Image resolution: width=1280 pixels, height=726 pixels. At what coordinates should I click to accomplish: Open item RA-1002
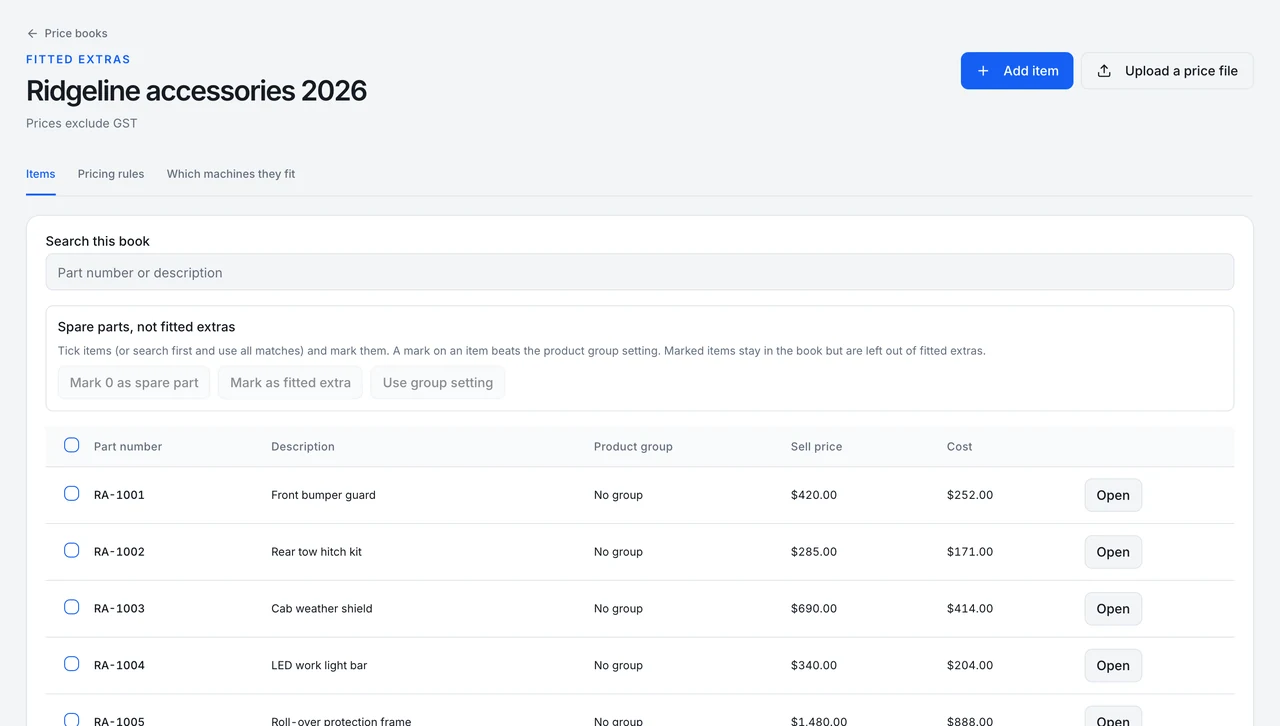[x=1113, y=552]
